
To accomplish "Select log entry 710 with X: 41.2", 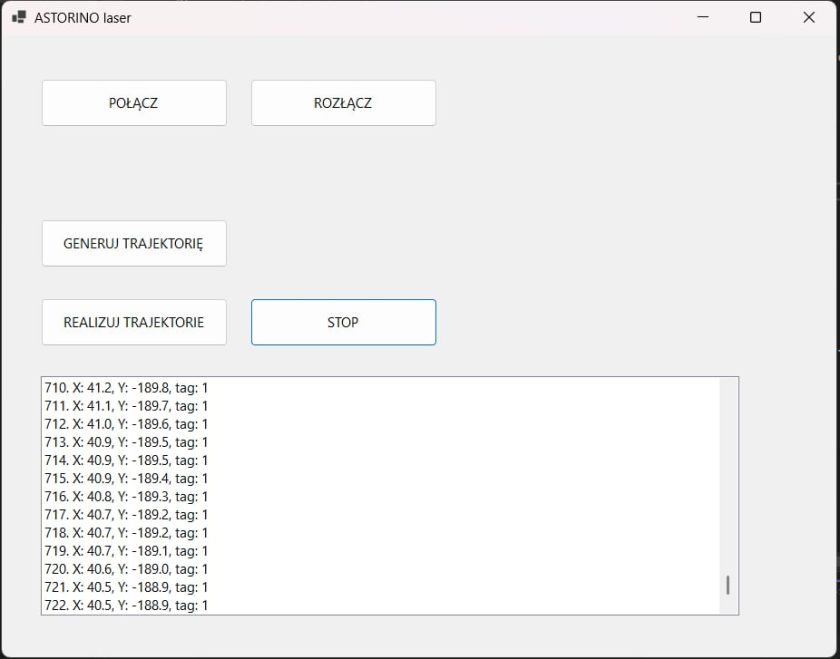I will [127, 387].
